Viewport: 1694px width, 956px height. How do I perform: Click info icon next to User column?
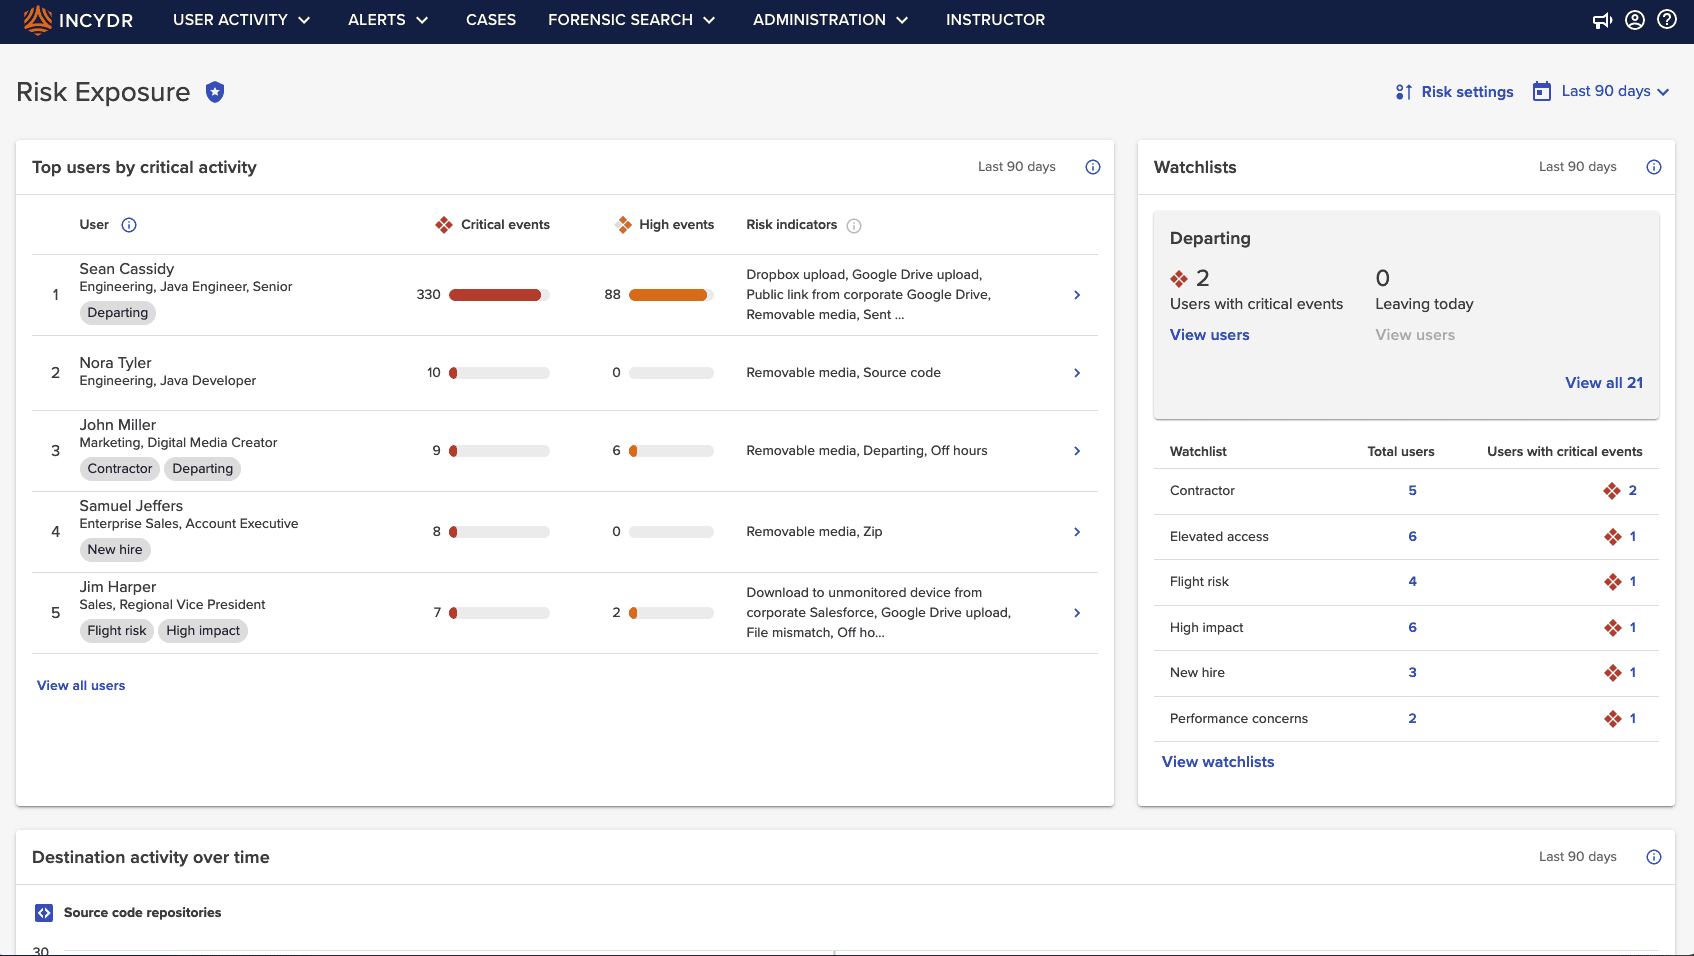click(x=129, y=225)
